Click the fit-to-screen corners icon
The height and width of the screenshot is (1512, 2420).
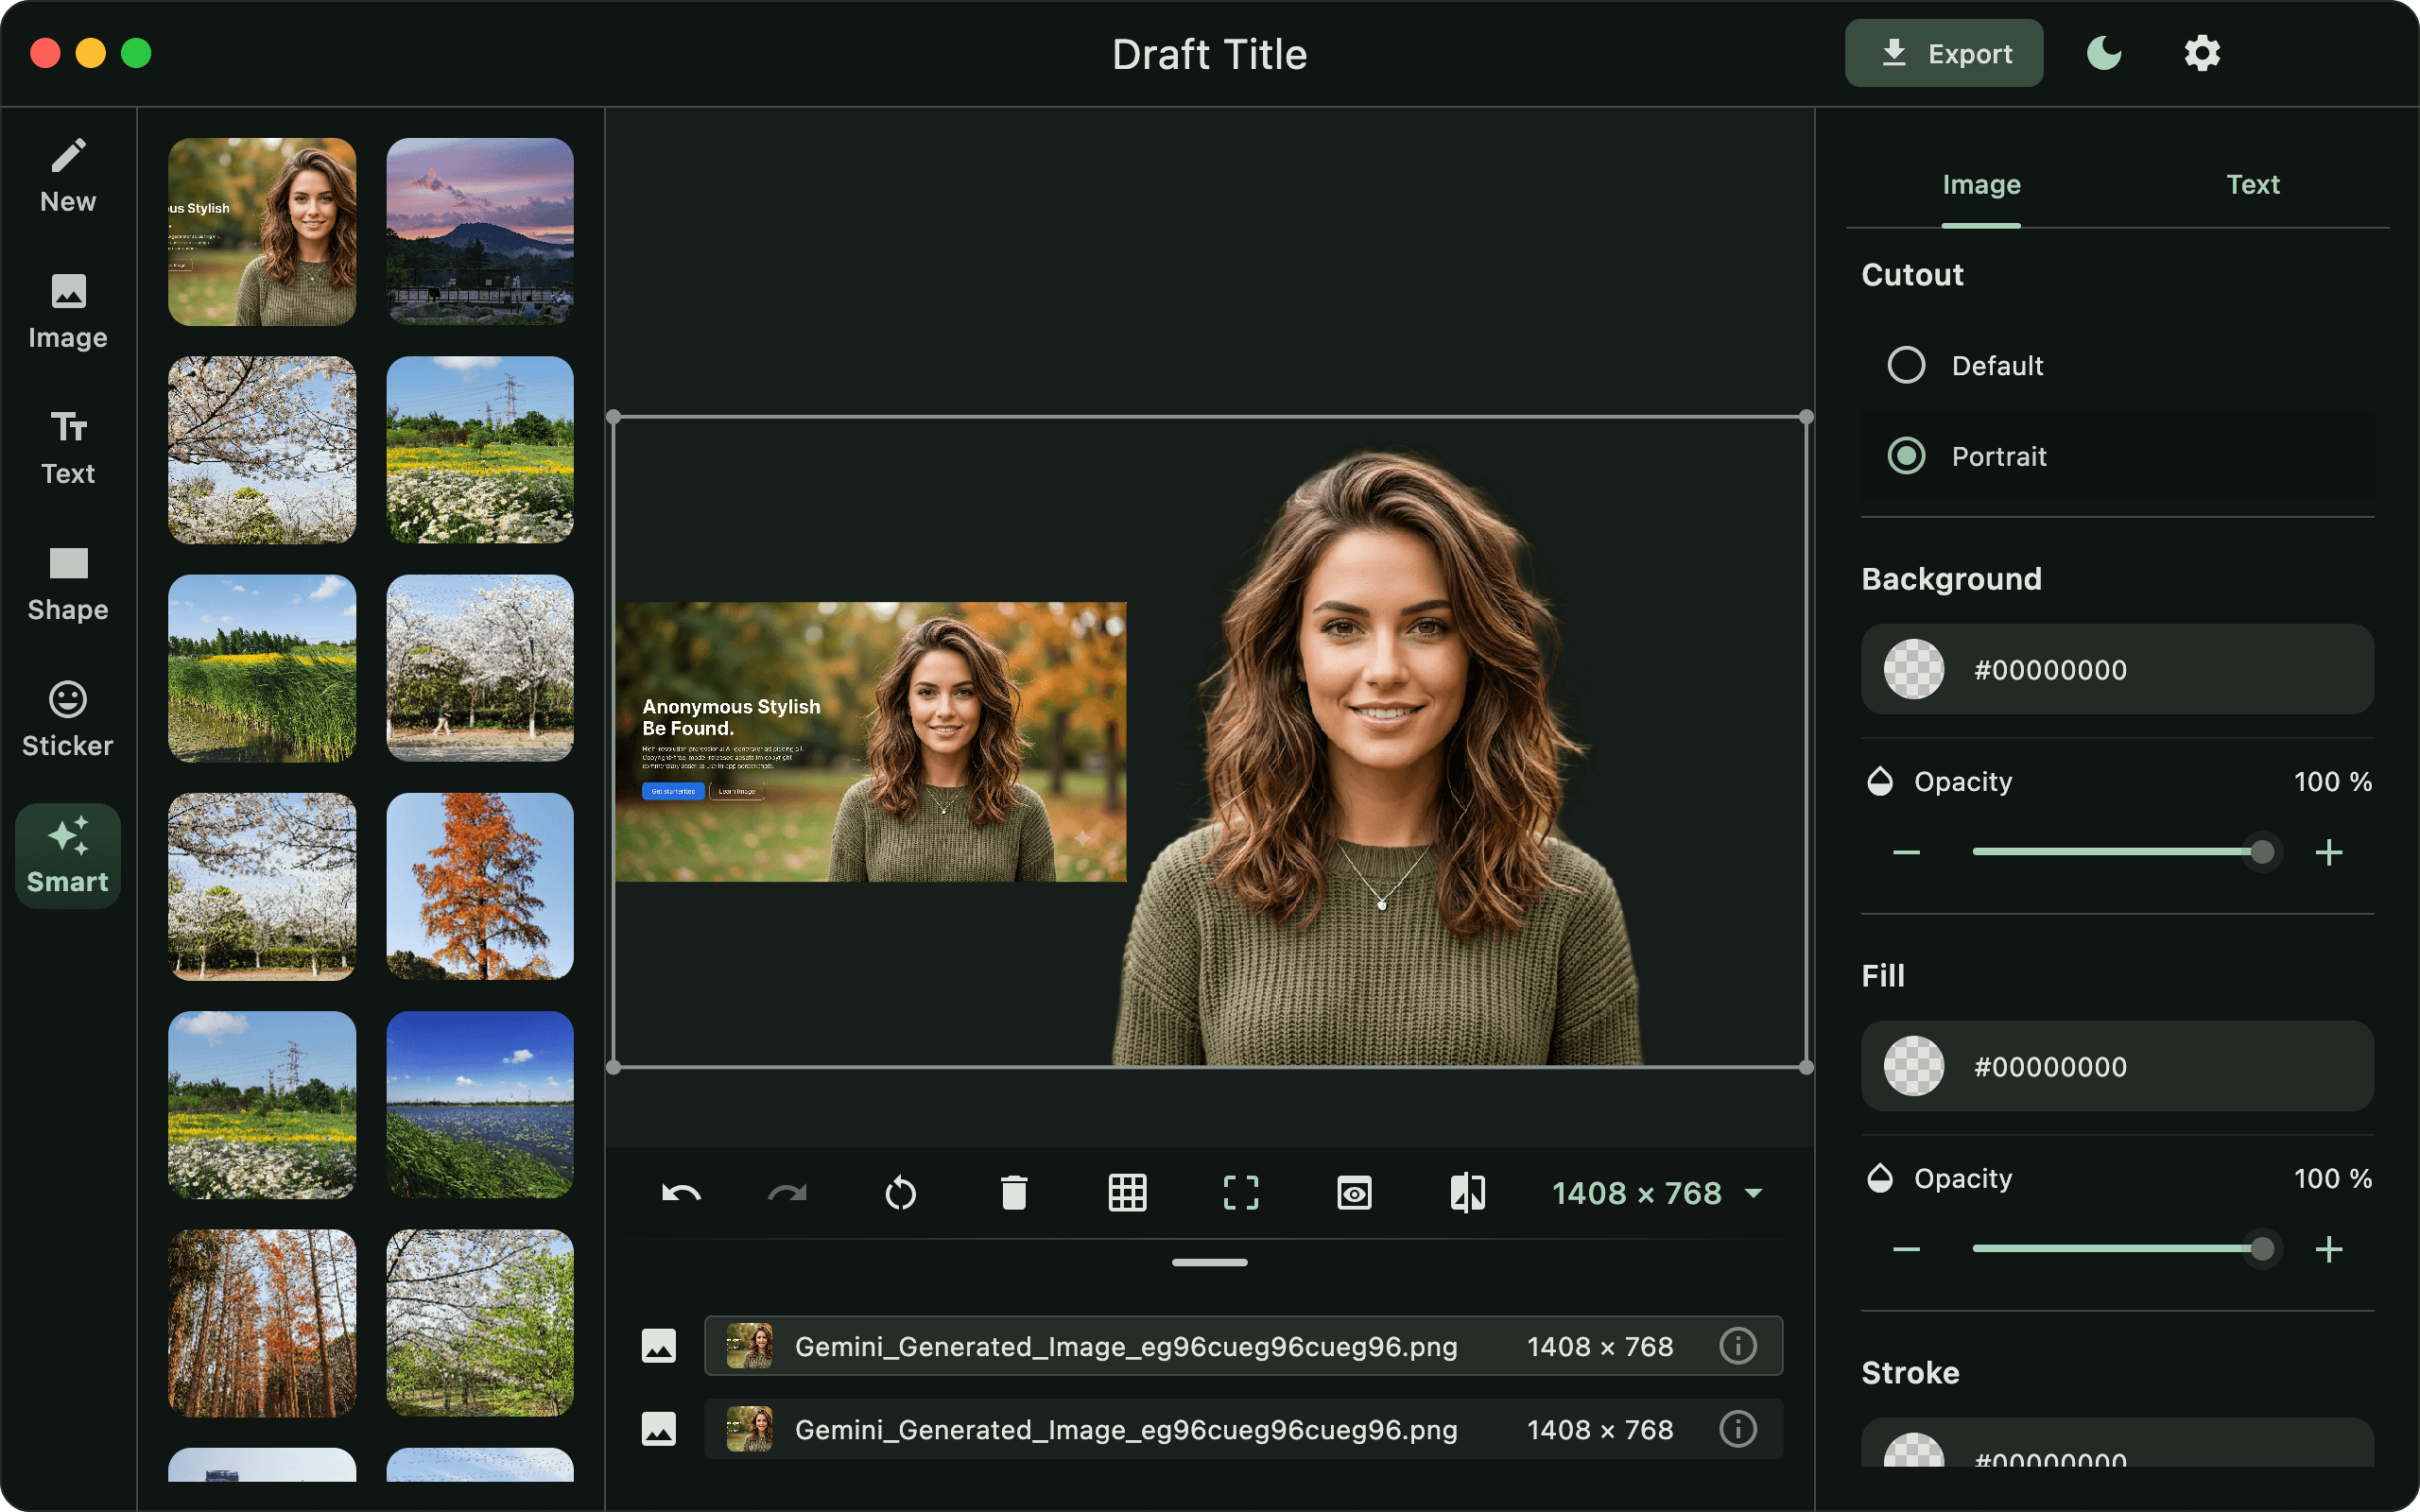pos(1241,1193)
